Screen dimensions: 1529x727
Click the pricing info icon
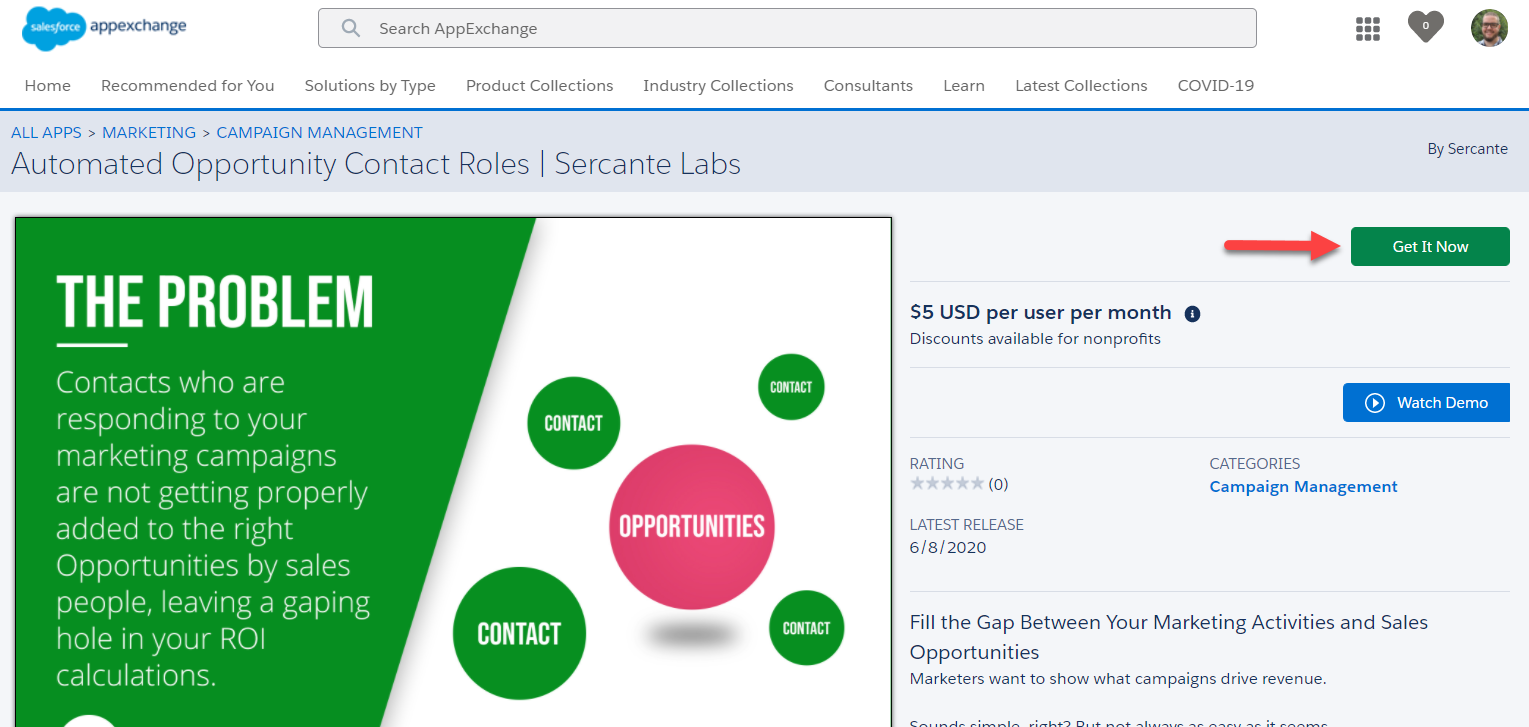tap(1192, 314)
